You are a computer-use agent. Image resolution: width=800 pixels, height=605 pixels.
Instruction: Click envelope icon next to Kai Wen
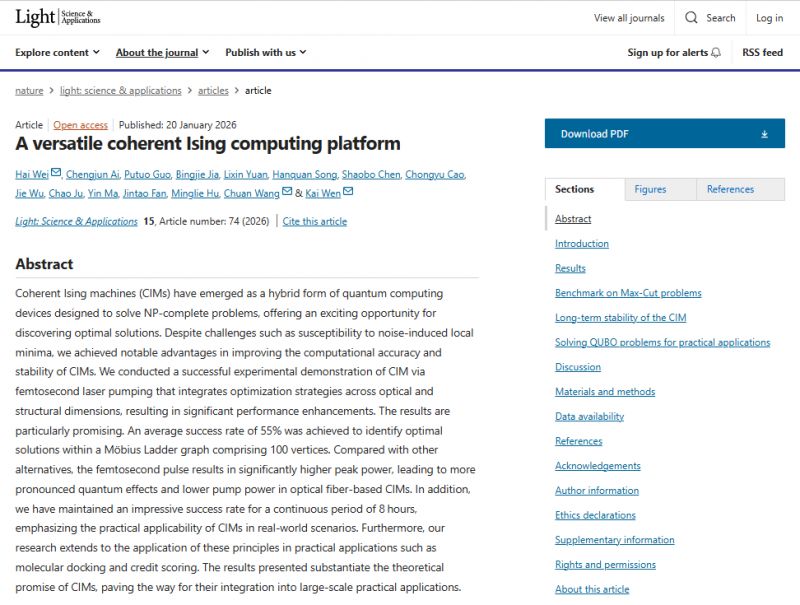(x=348, y=191)
